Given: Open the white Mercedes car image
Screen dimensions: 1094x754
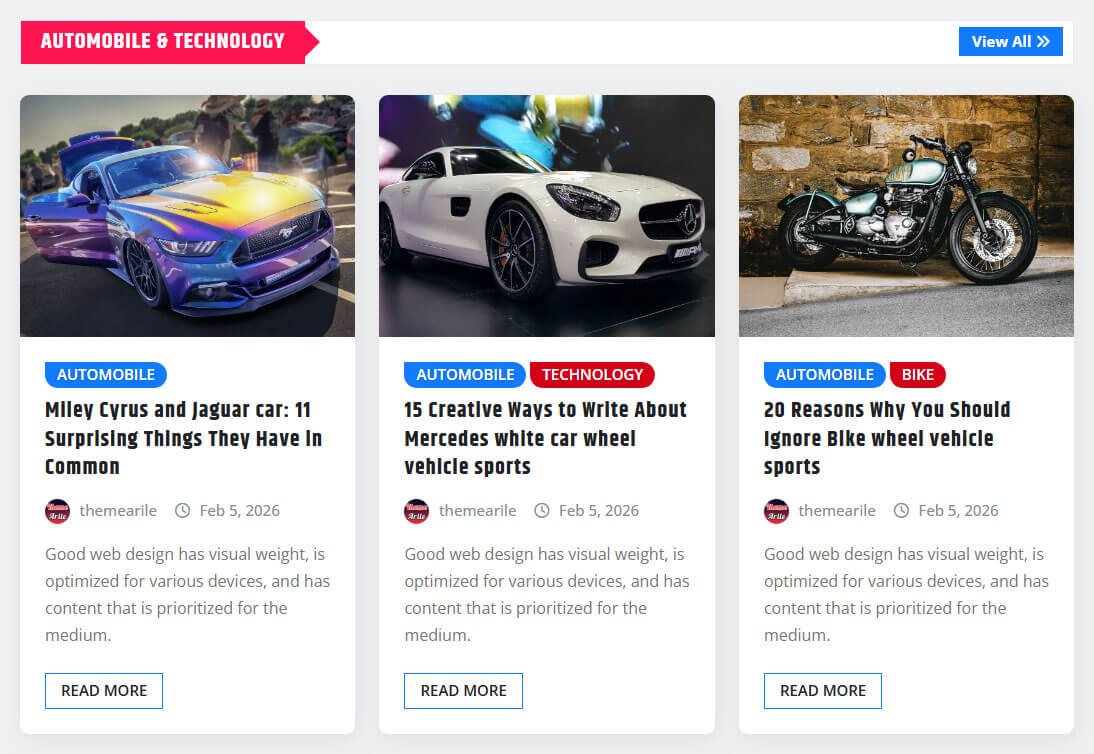Looking at the screenshot, I should (547, 216).
